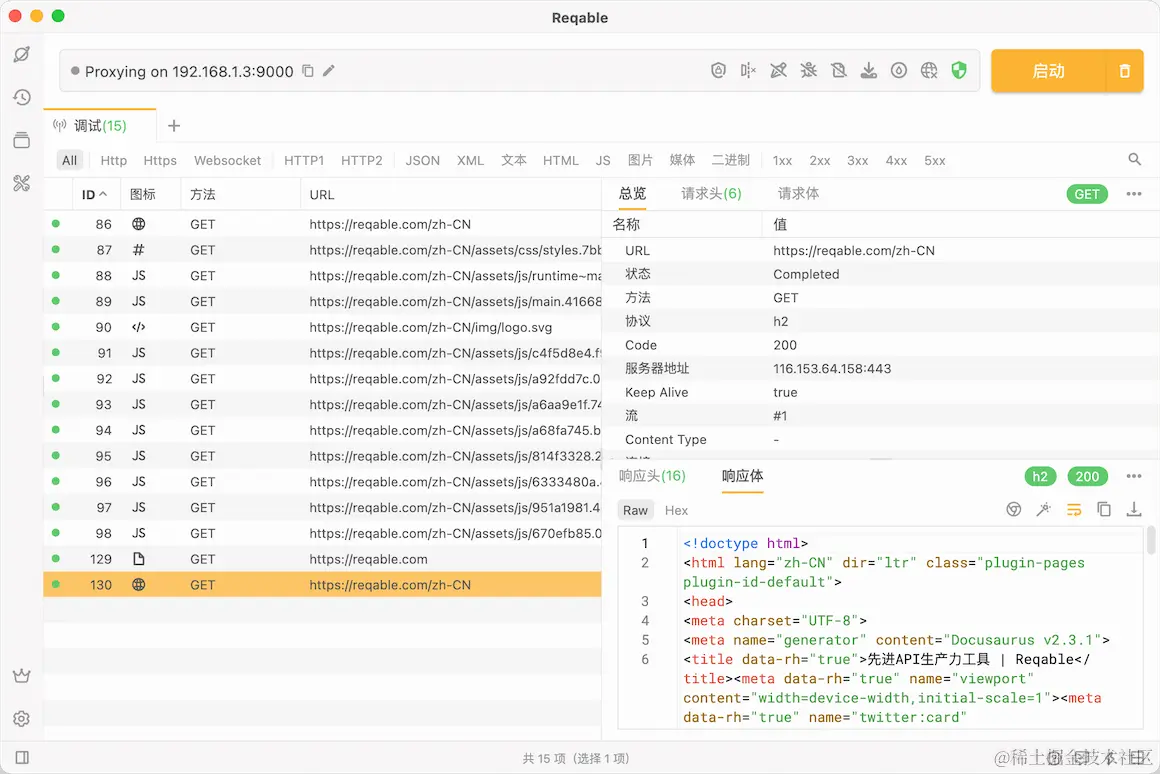Click the green h2 protocol badge
The image size is (1160, 774).
1040,477
